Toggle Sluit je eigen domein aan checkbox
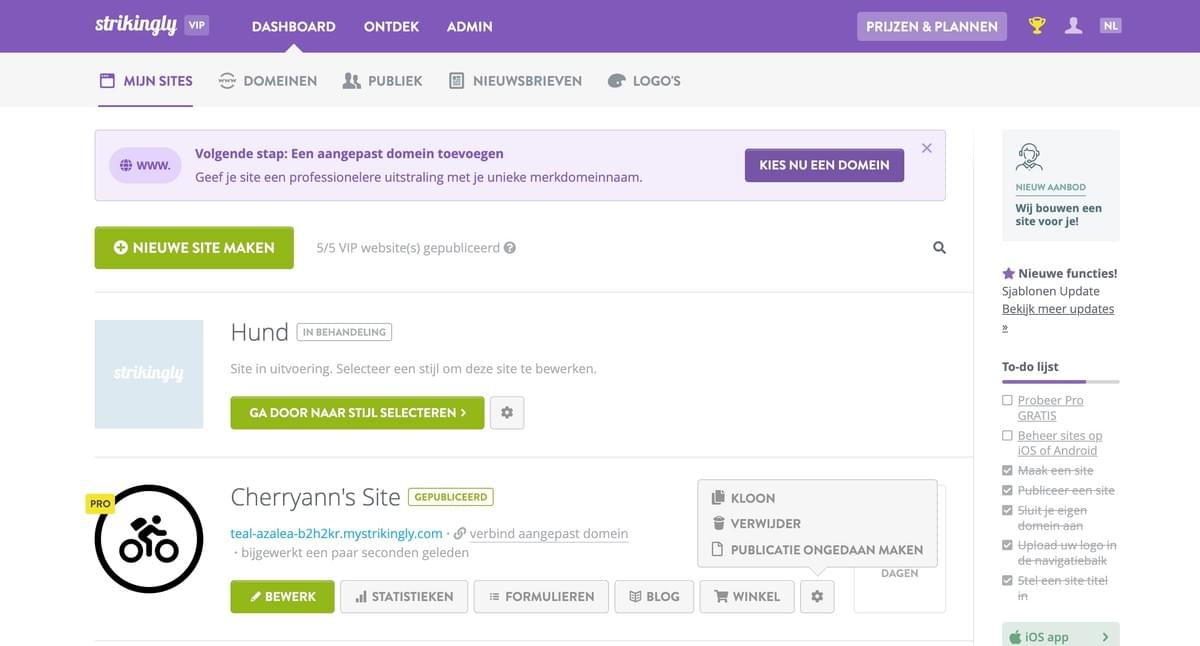This screenshot has height=646, width=1200. point(1007,510)
